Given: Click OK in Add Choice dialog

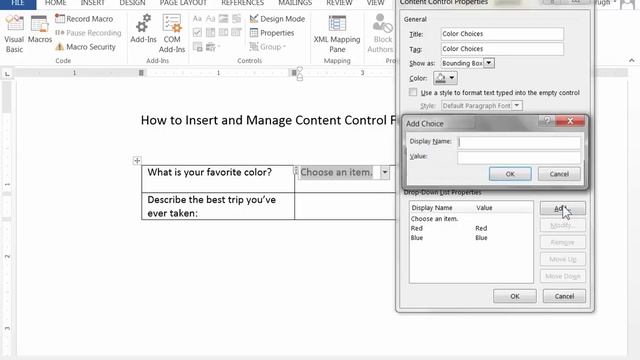Looking at the screenshot, I should click(510, 174).
